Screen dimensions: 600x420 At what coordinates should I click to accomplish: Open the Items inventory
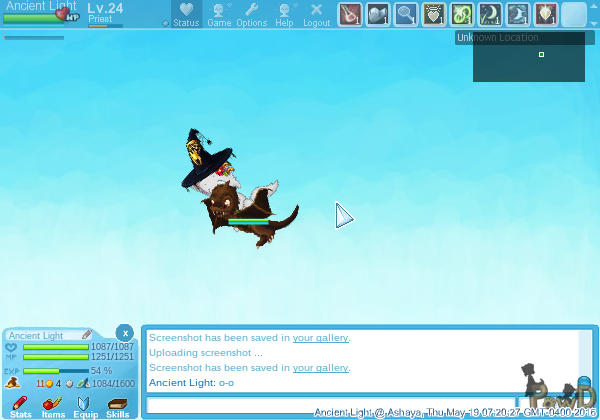[x=53, y=406]
